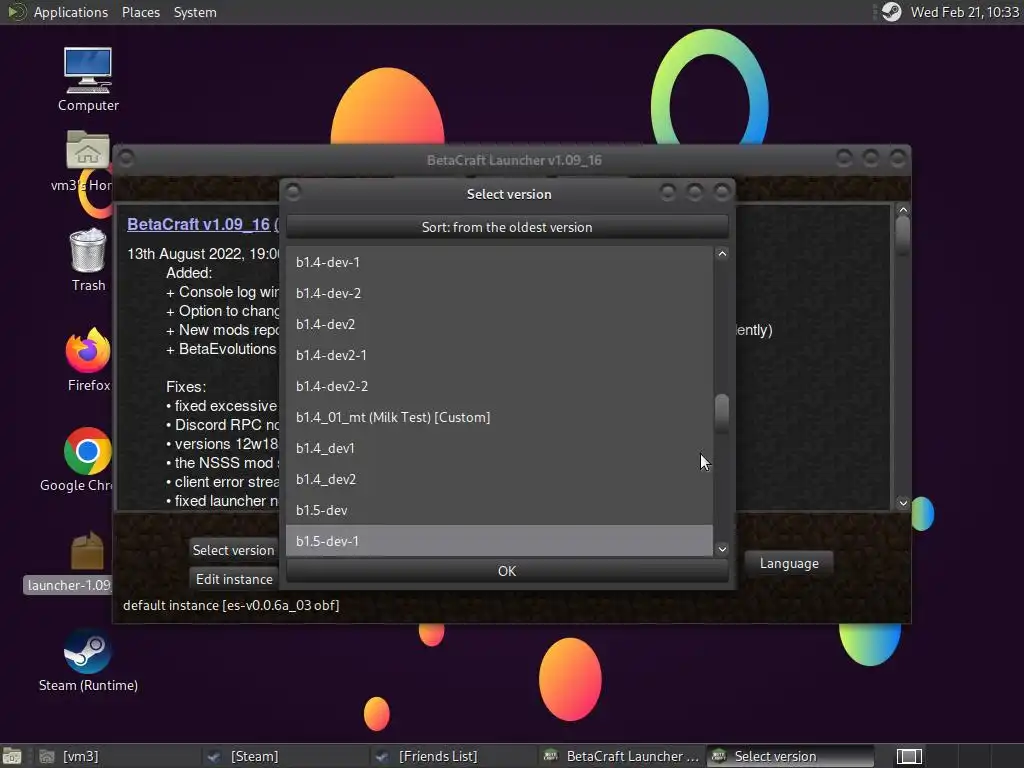Click the Select version dialog window menu button
The width and height of the screenshot is (1024, 768).
(x=293, y=191)
